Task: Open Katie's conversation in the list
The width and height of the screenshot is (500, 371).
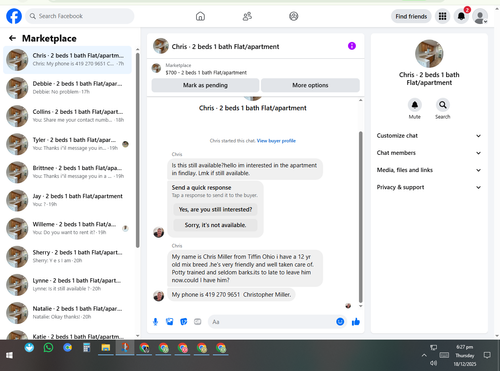Action: [68, 335]
